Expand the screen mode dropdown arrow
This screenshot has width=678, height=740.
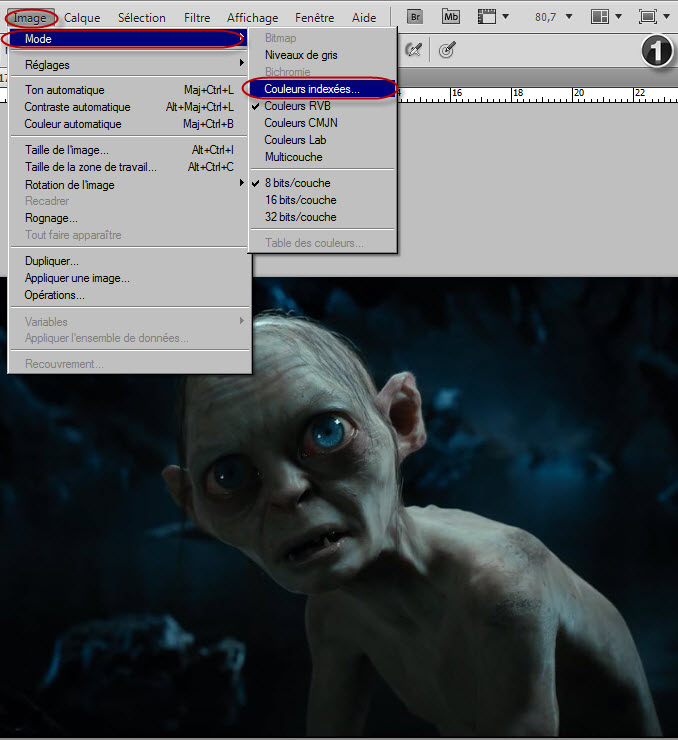click(667, 17)
